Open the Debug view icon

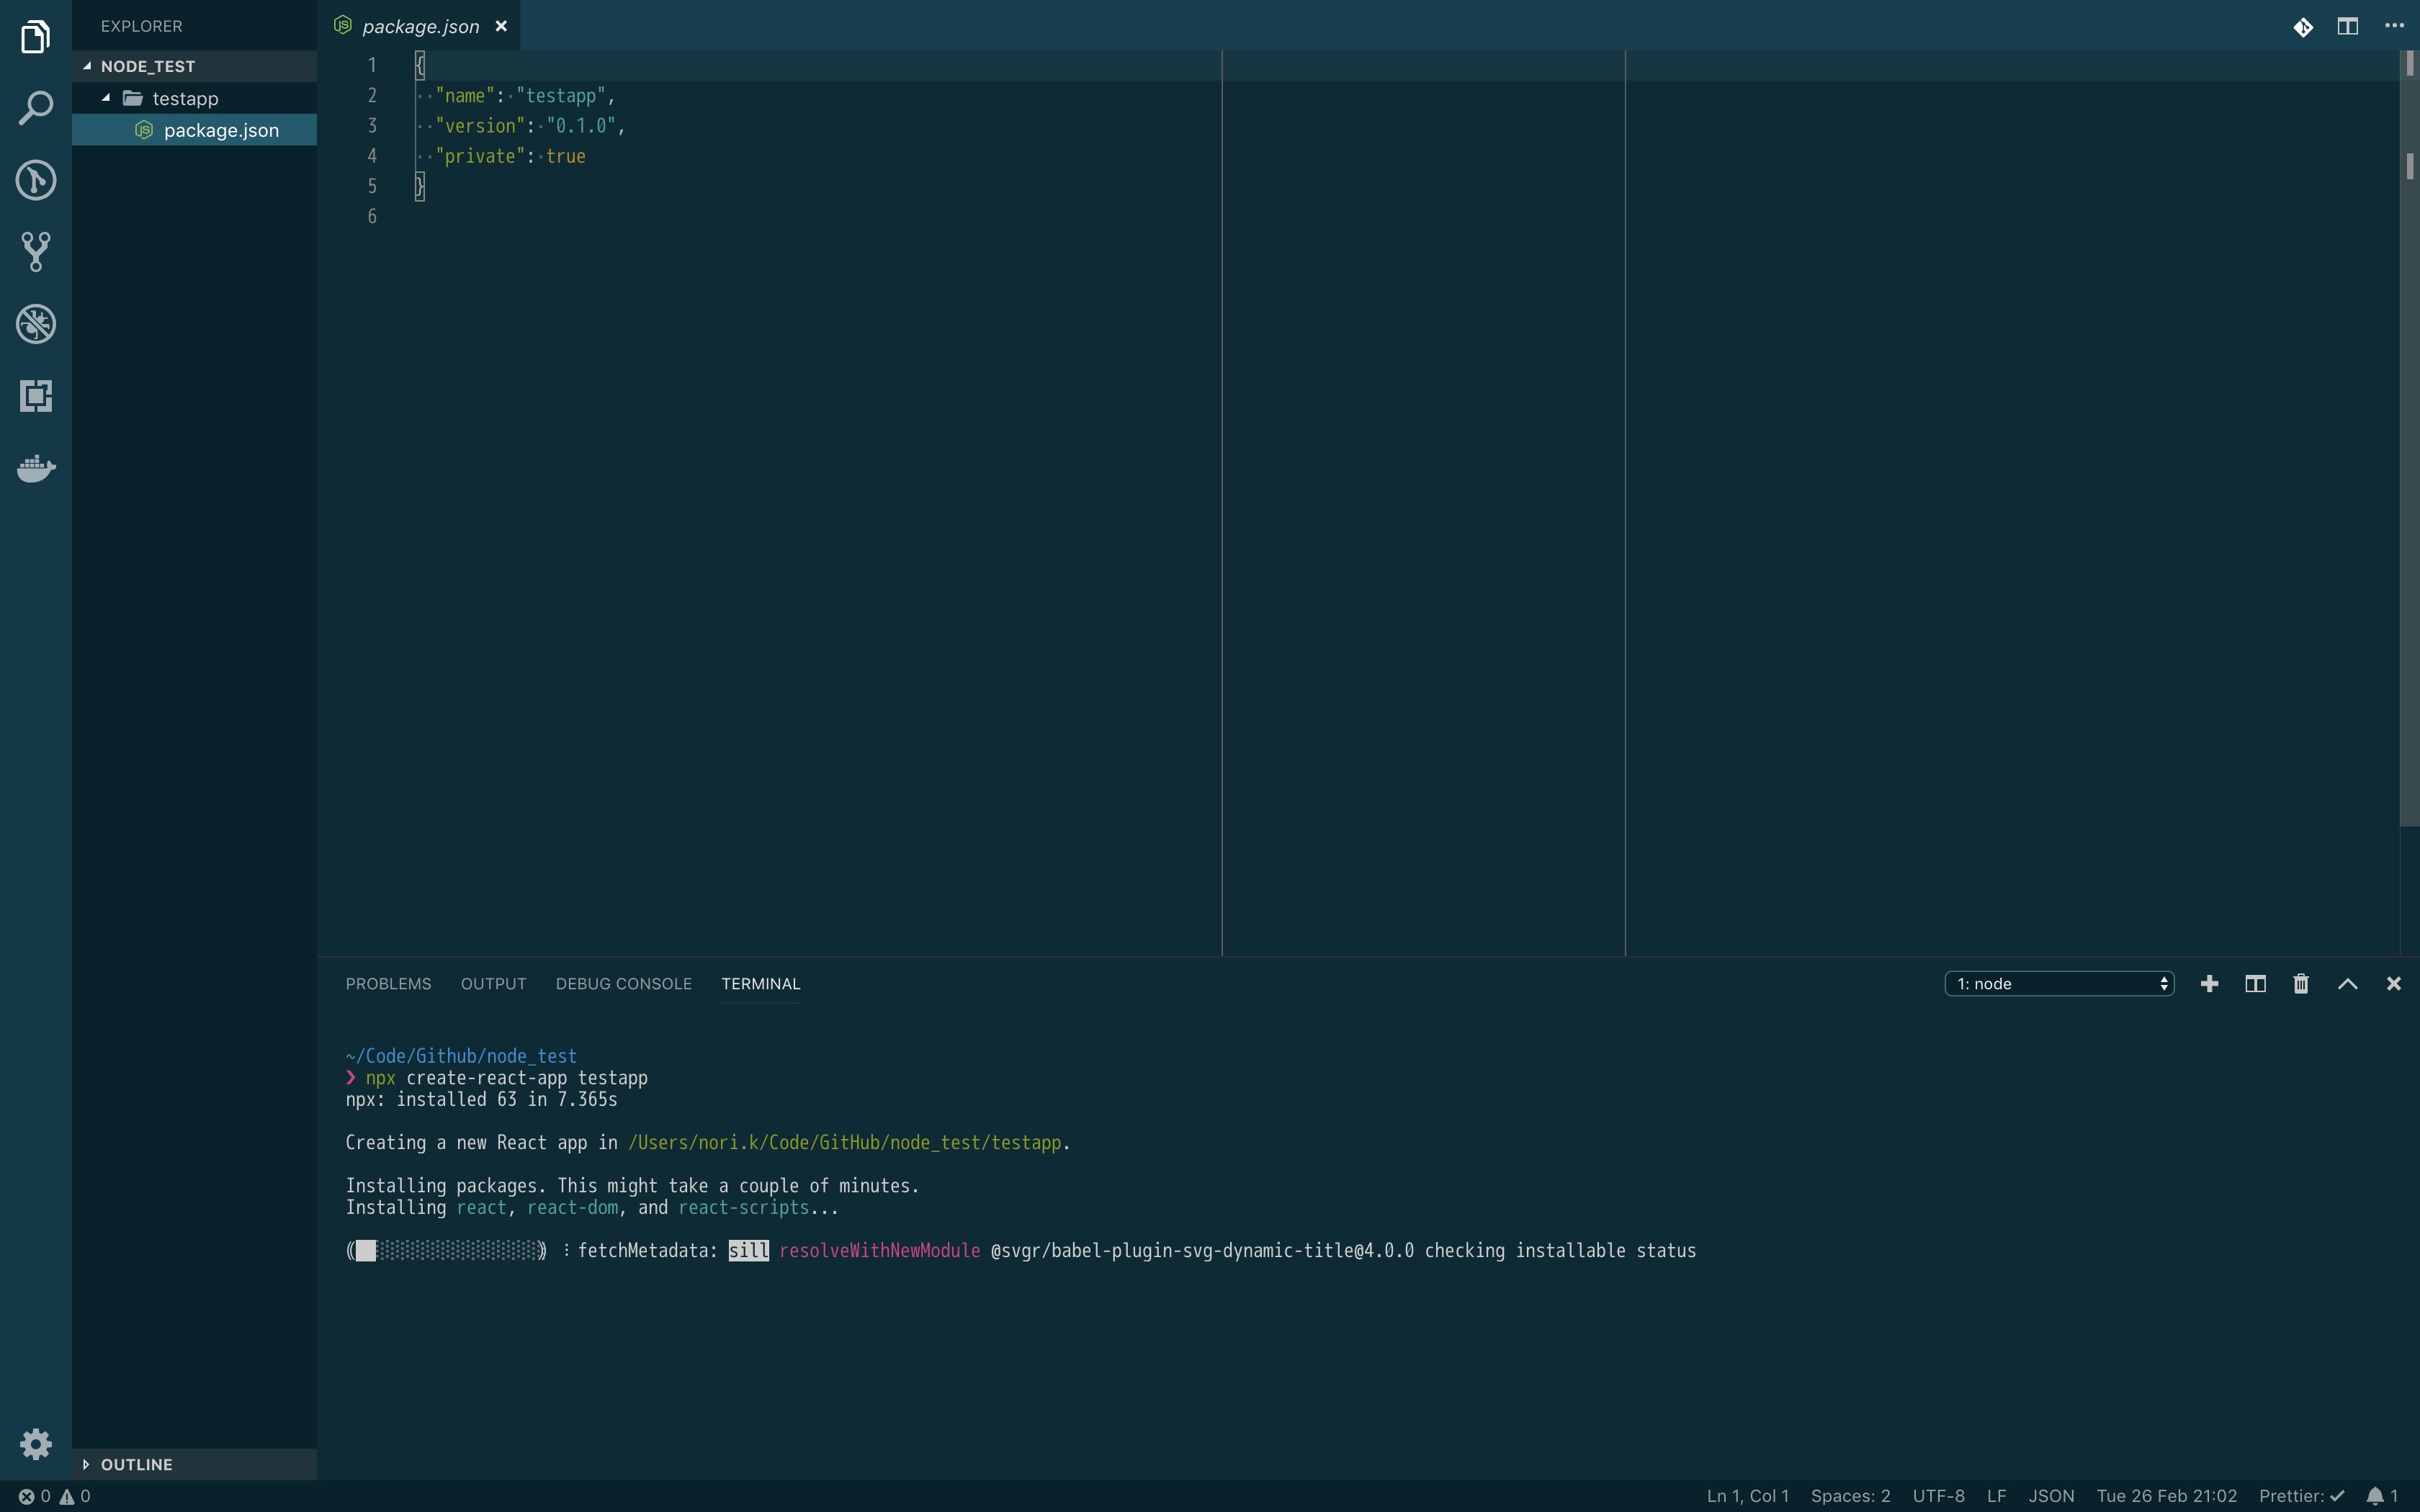coord(36,324)
